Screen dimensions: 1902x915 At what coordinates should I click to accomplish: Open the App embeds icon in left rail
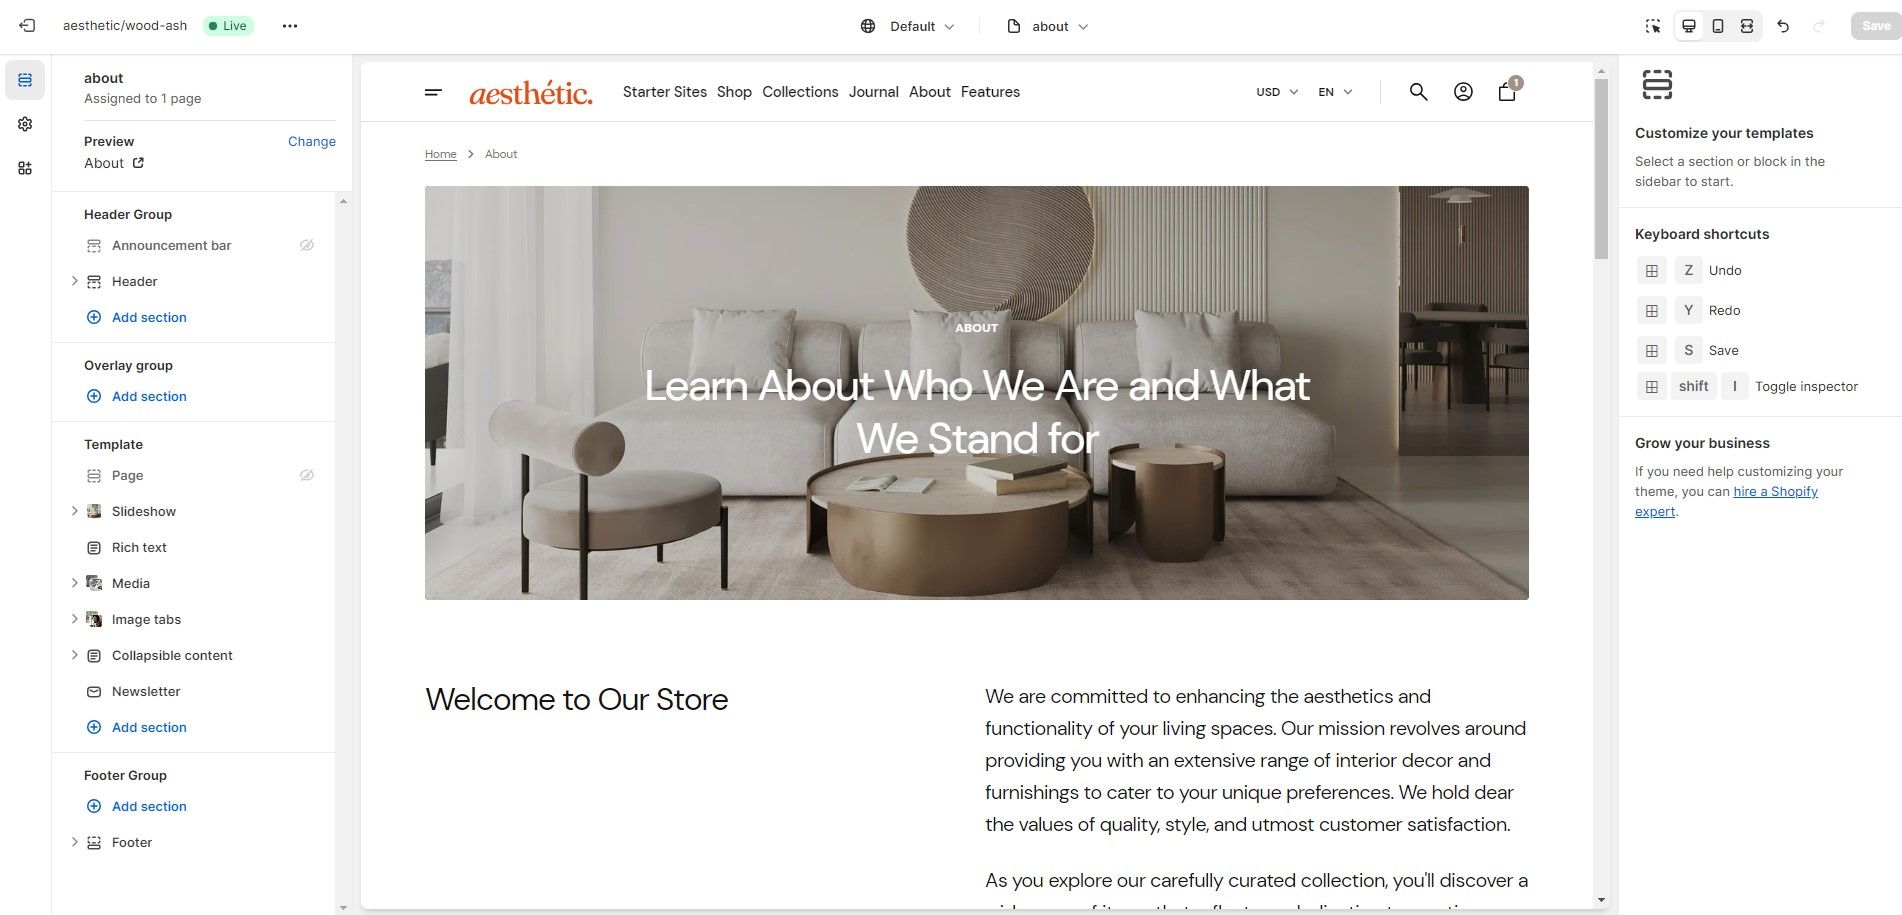[25, 168]
